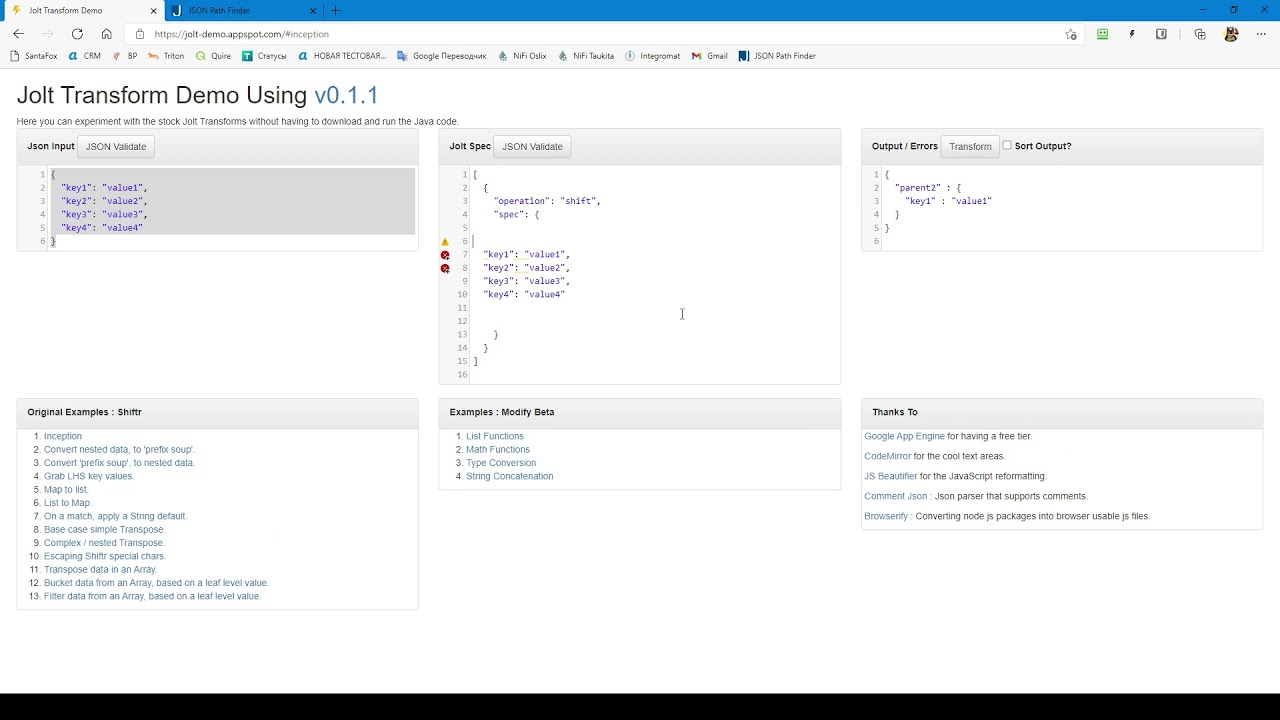Open the JS Beautifier link

[x=891, y=476]
